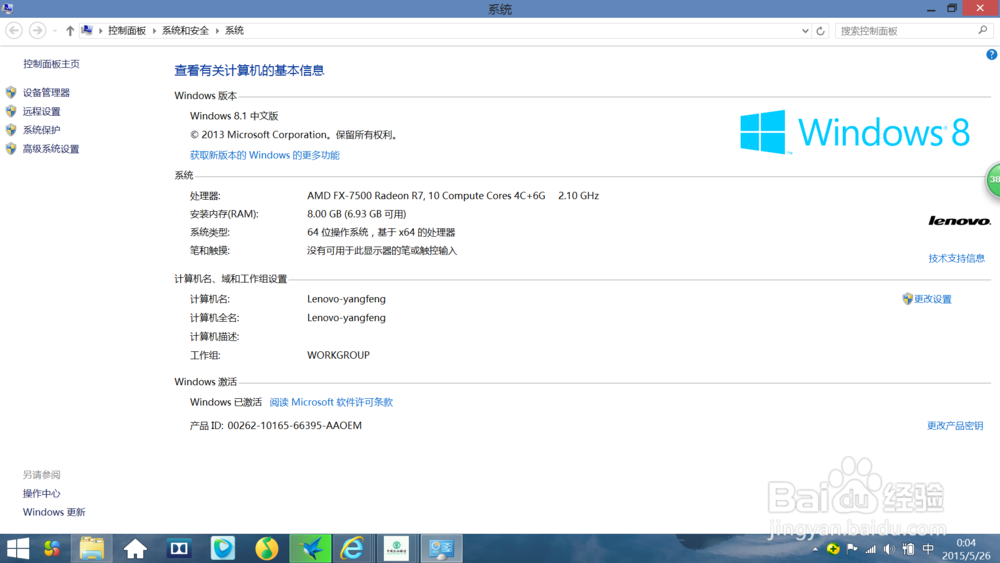
Task: Expand the chevron after 系统和安全 breadcrumb
Action: click(x=217, y=31)
